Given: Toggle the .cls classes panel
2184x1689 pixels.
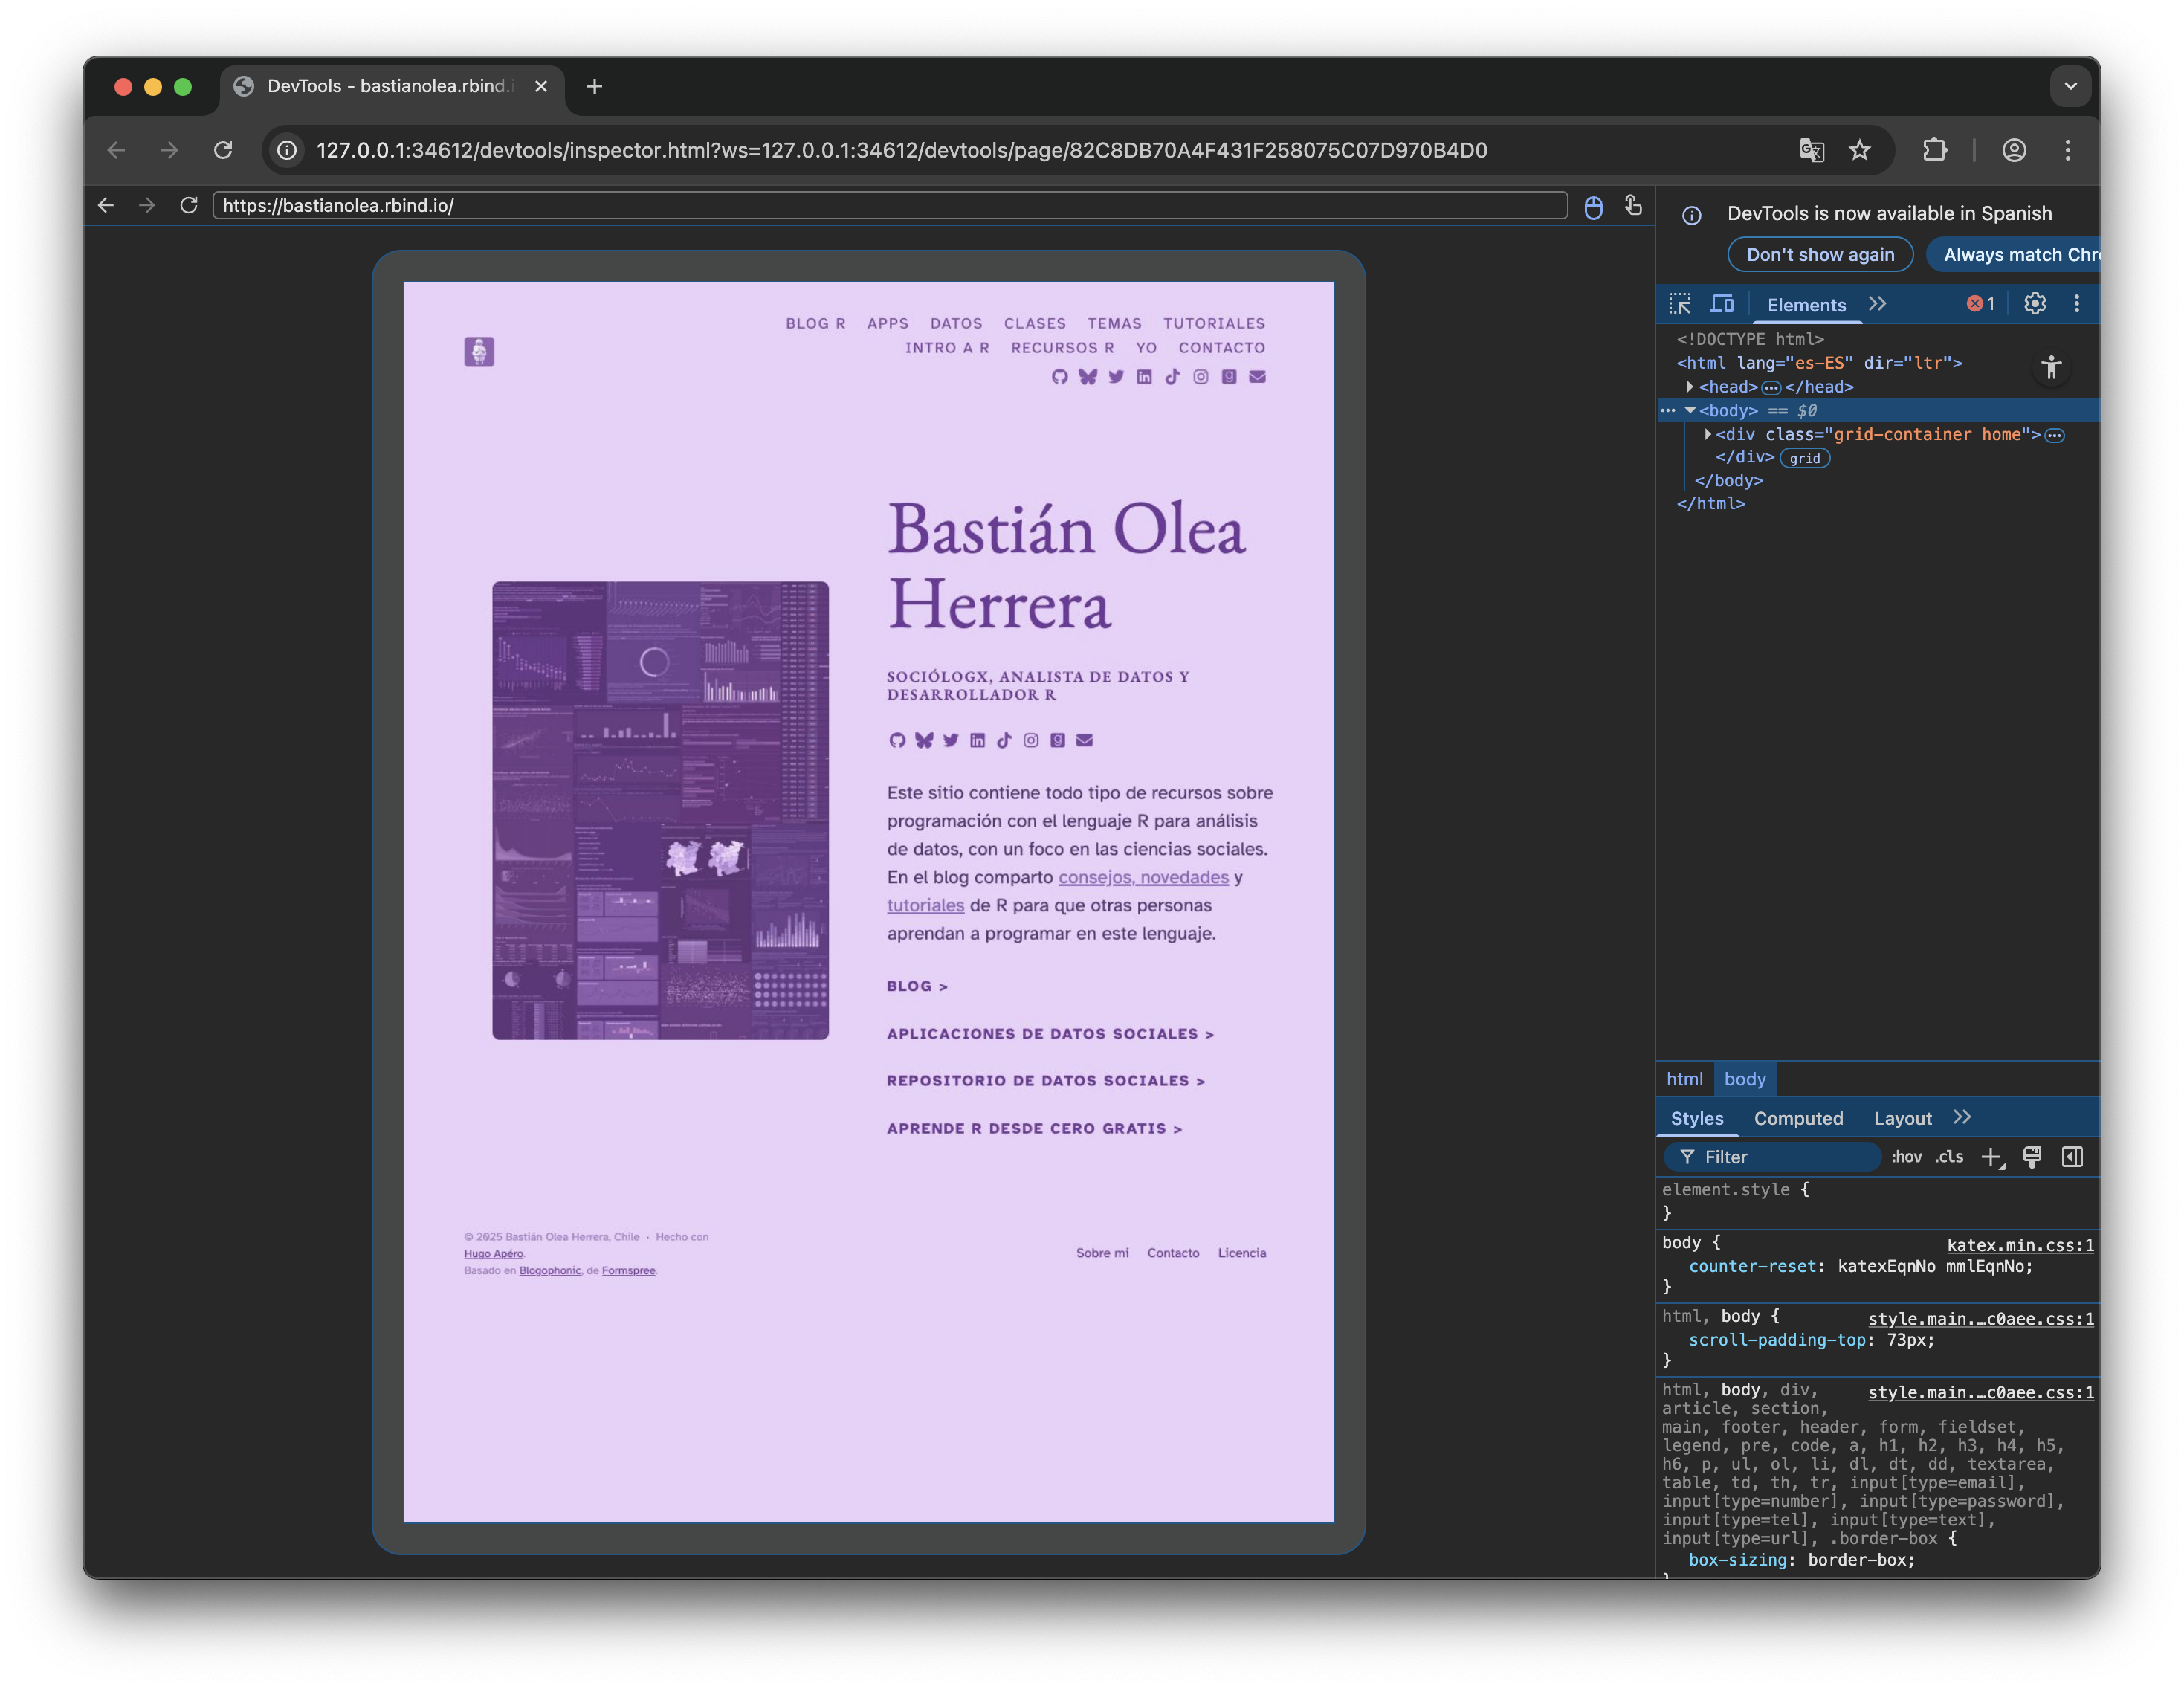Looking at the screenshot, I should click(x=1949, y=1157).
